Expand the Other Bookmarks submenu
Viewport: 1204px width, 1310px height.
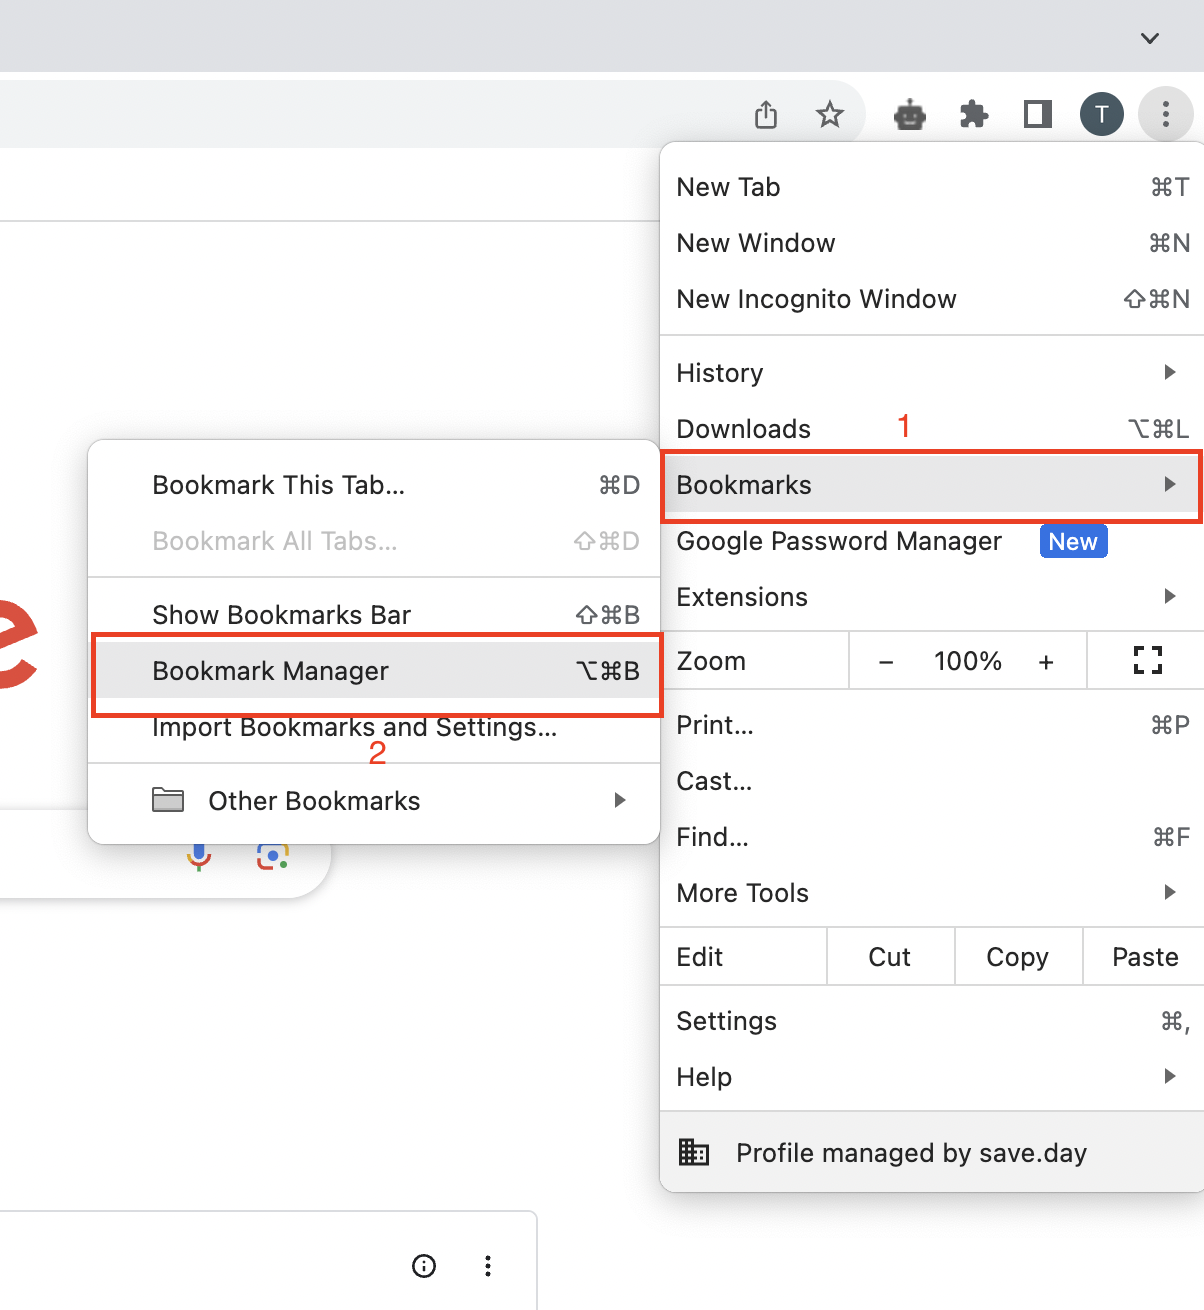pos(619,799)
